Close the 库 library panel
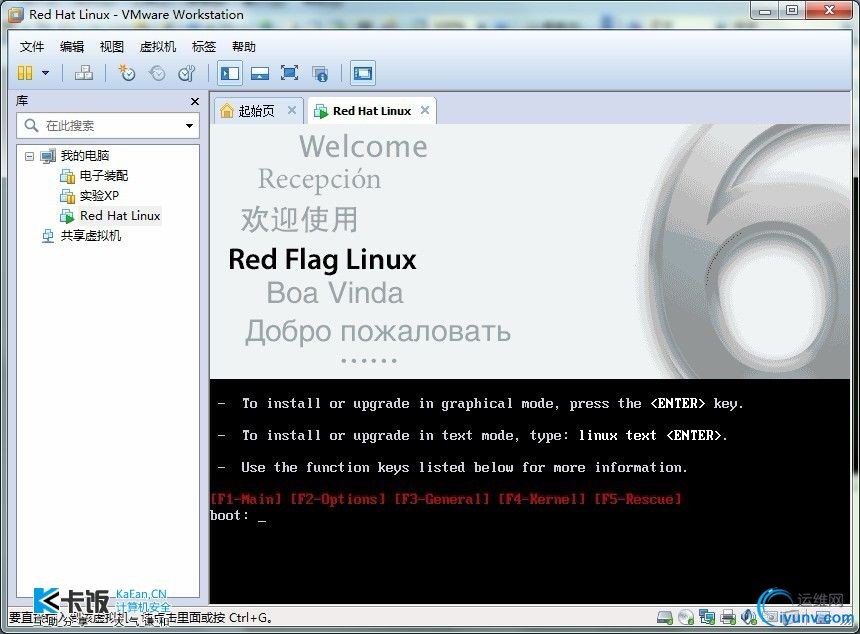Viewport: 860px width, 634px height. [195, 101]
